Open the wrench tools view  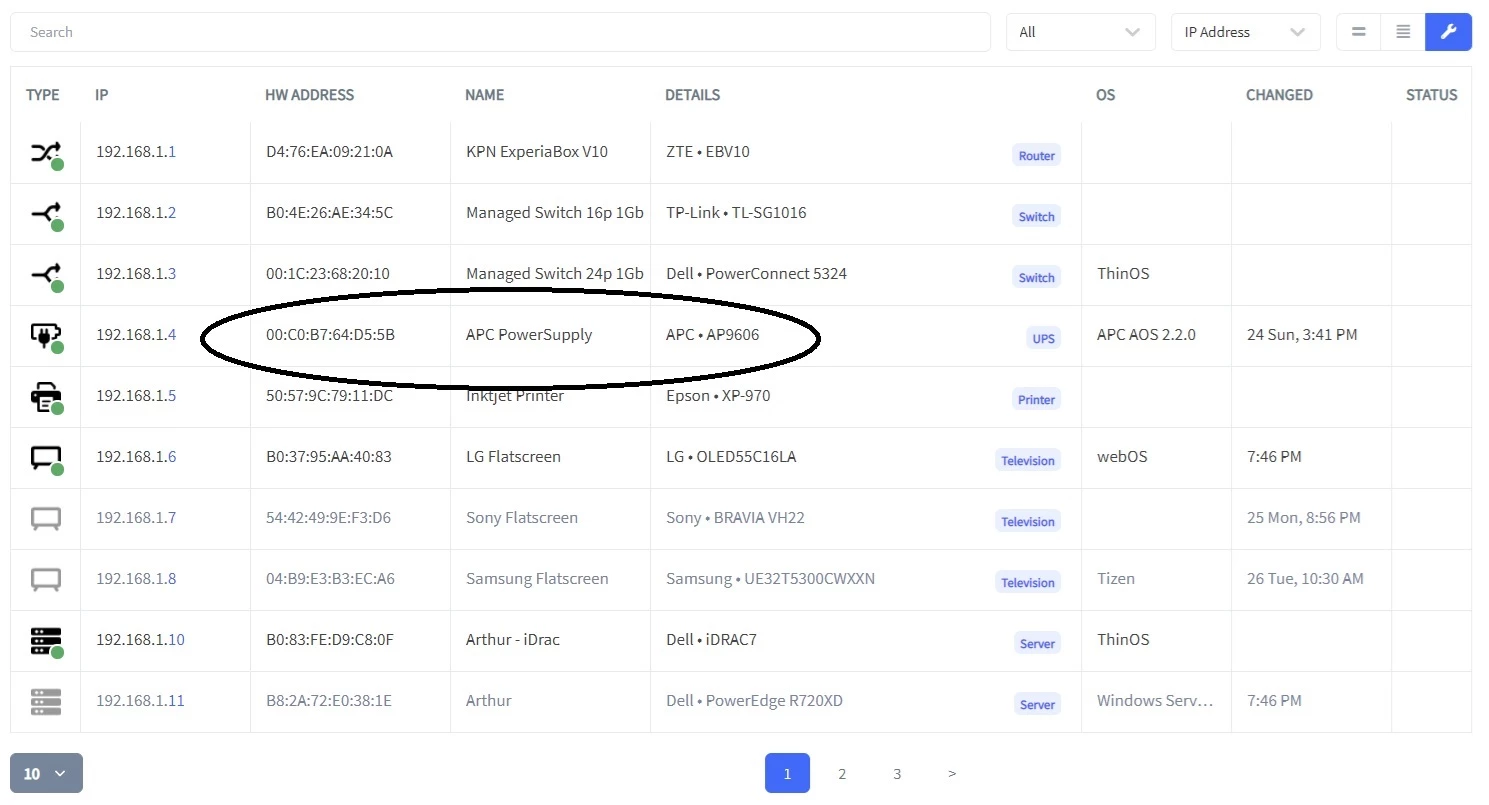tap(1449, 32)
